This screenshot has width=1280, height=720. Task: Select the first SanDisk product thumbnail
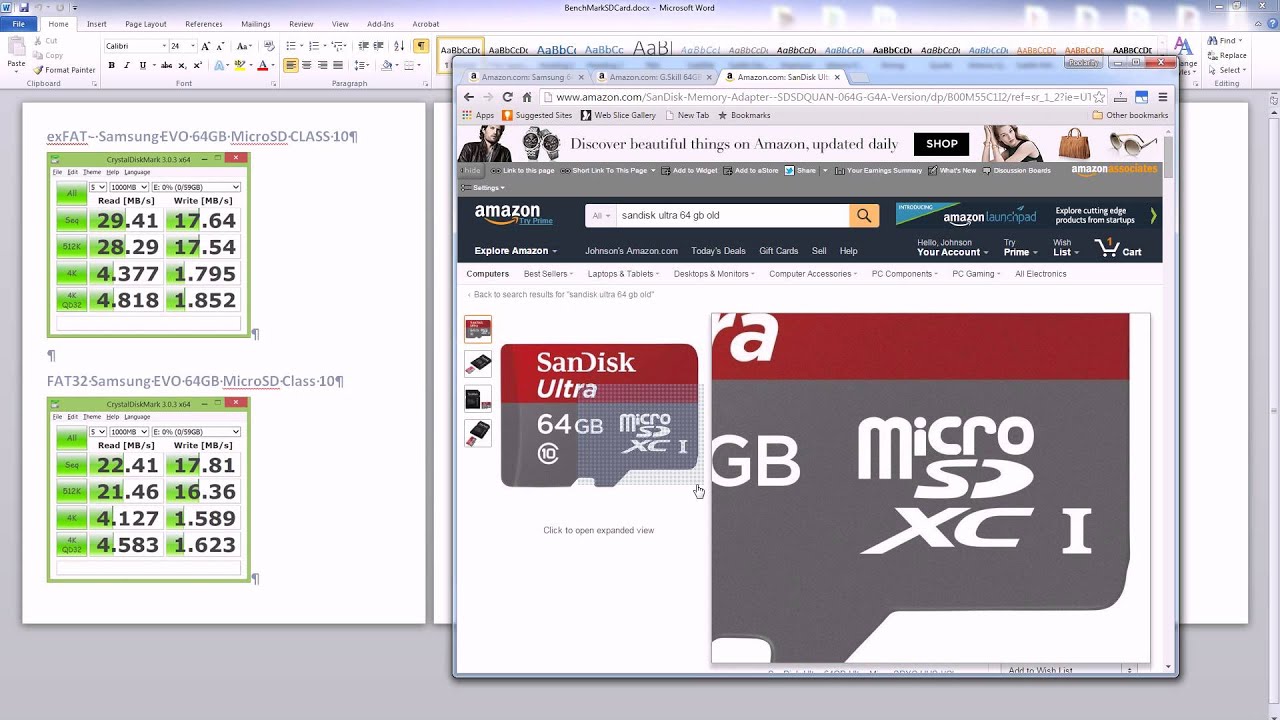pos(478,329)
